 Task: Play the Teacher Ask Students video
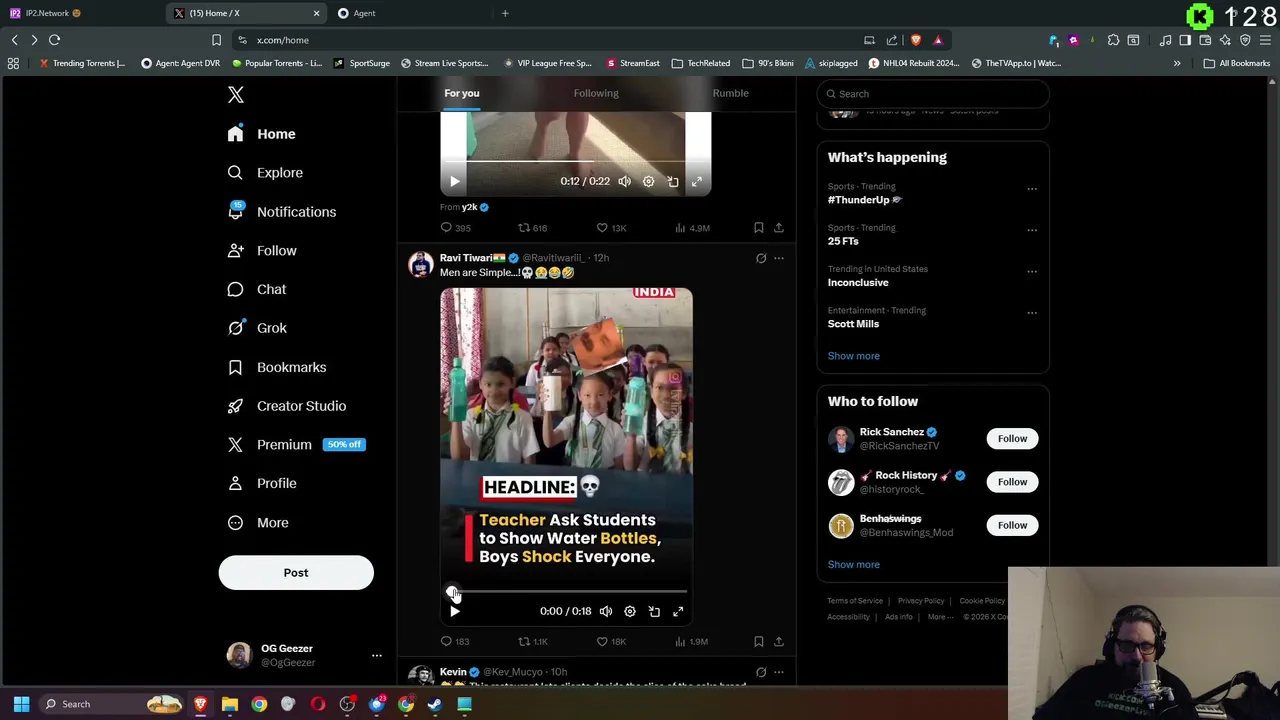coord(454,612)
